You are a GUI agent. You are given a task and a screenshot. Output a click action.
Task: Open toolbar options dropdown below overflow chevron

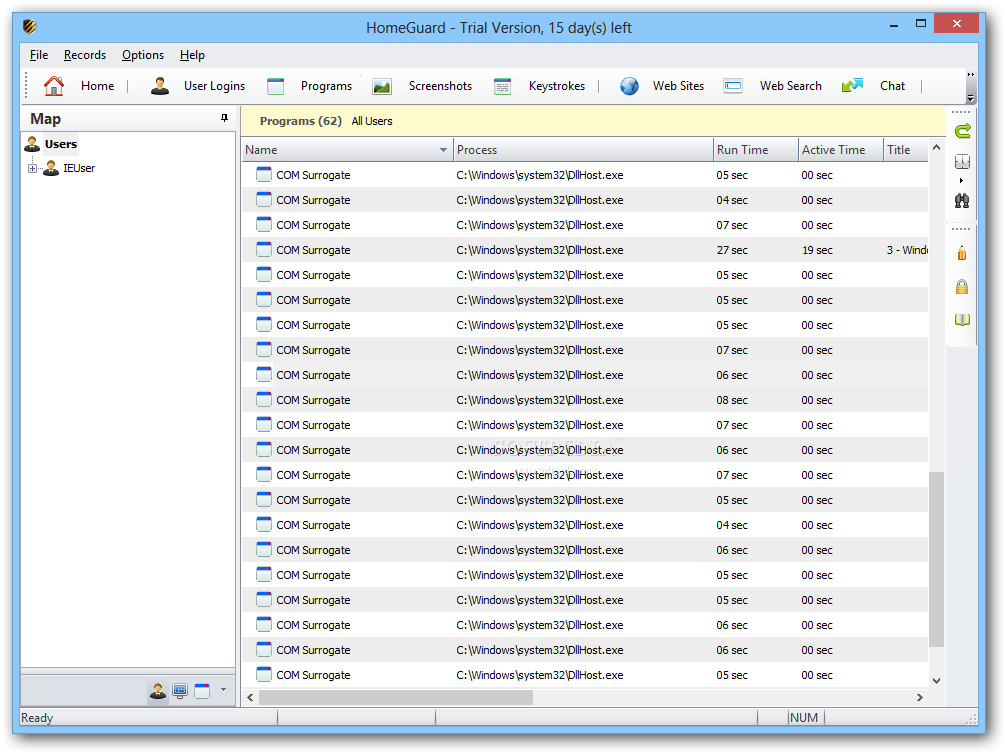971,98
